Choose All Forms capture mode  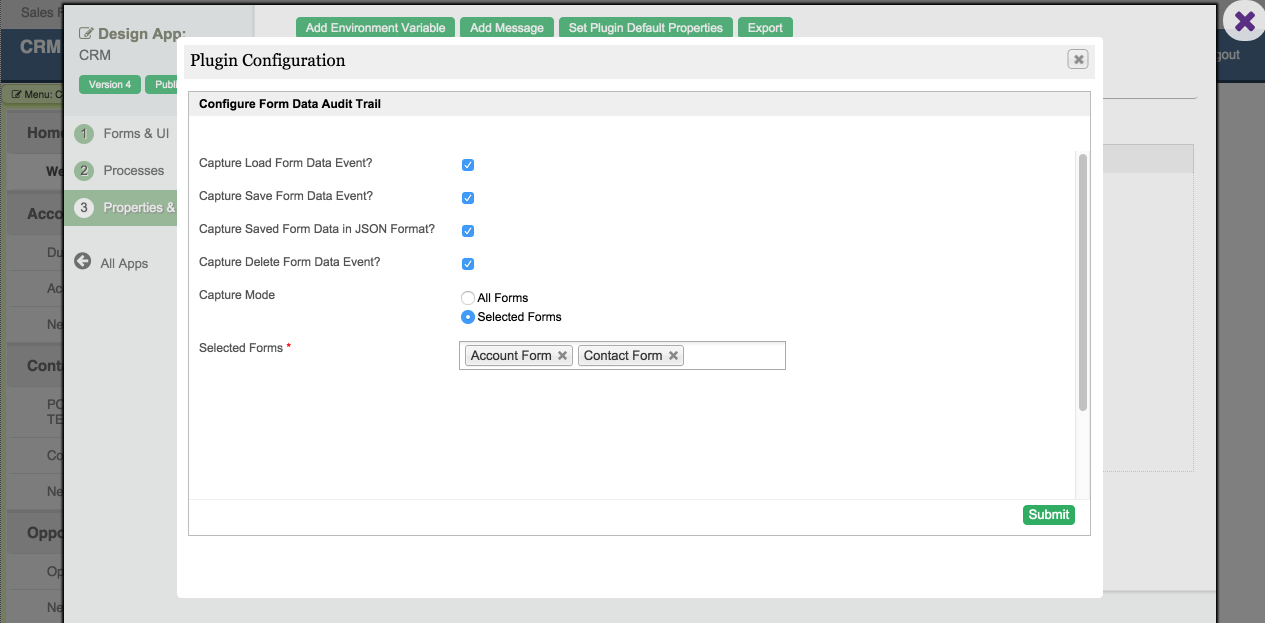(x=468, y=298)
